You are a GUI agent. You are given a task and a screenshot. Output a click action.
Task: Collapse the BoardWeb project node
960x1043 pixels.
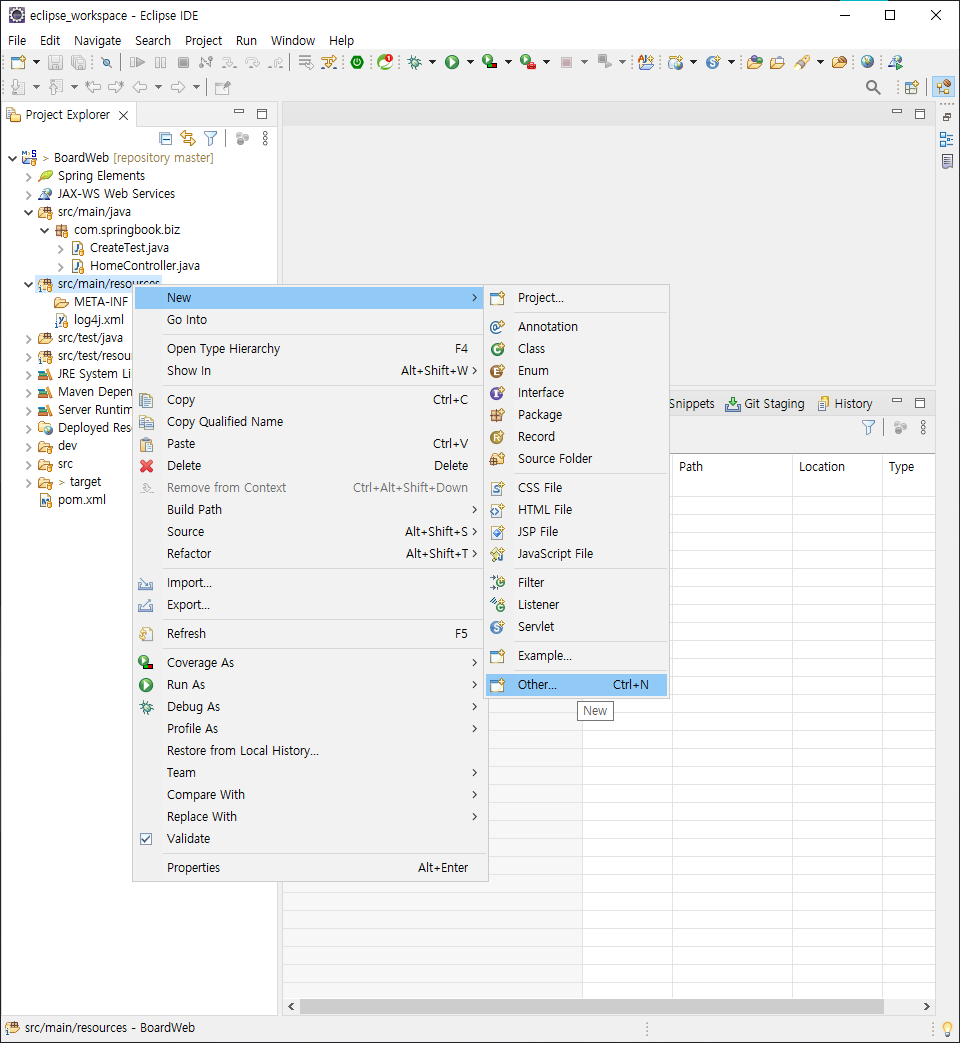tap(12, 158)
